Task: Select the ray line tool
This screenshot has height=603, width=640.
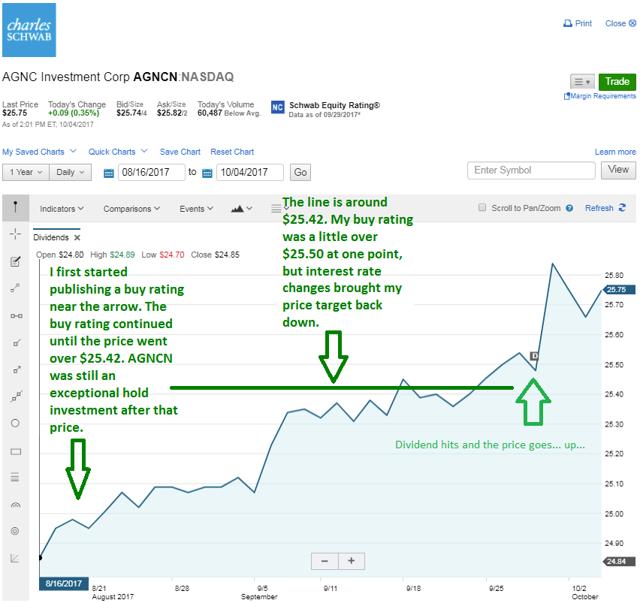Action: pyautogui.click(x=16, y=343)
